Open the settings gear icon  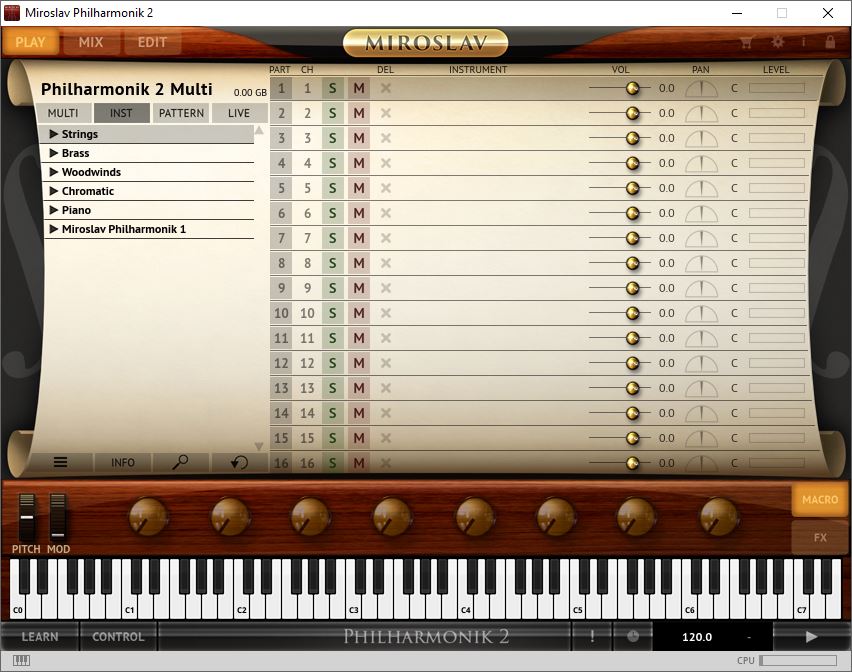click(778, 42)
